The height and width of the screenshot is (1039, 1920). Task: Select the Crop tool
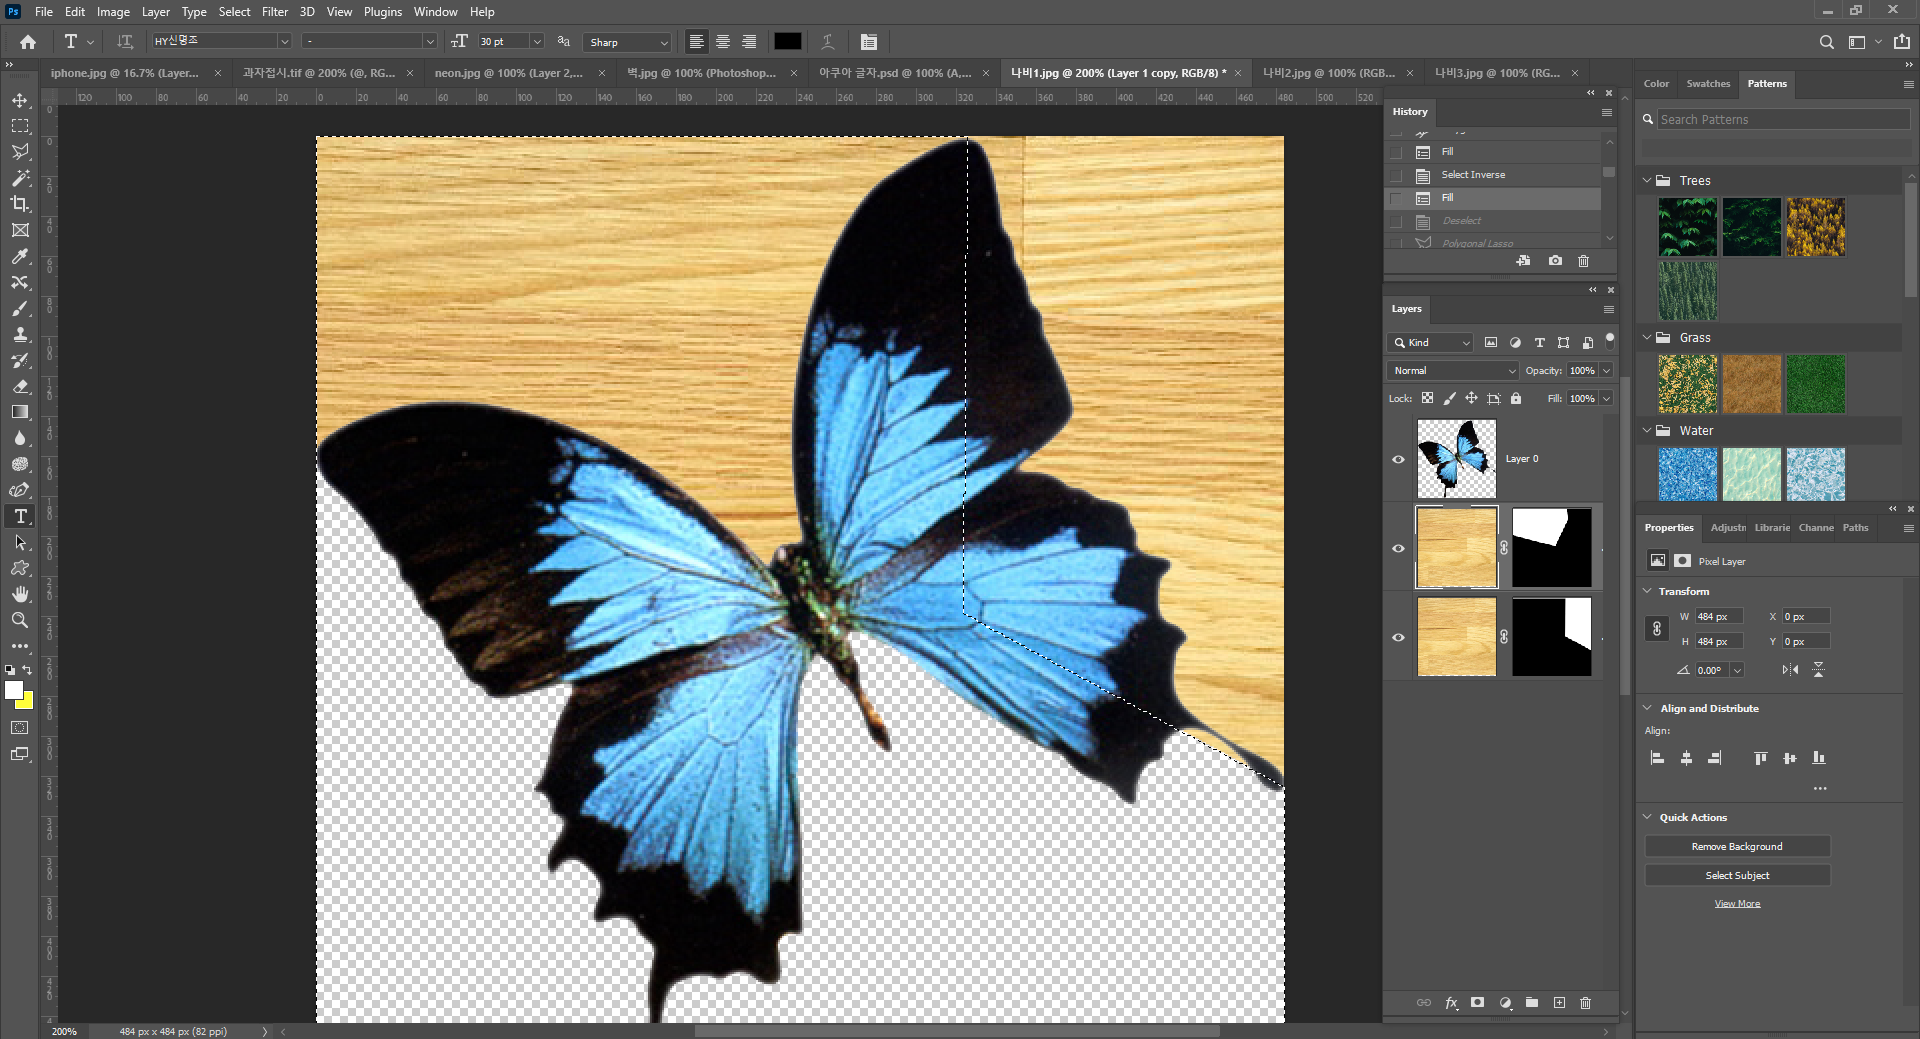click(x=20, y=204)
